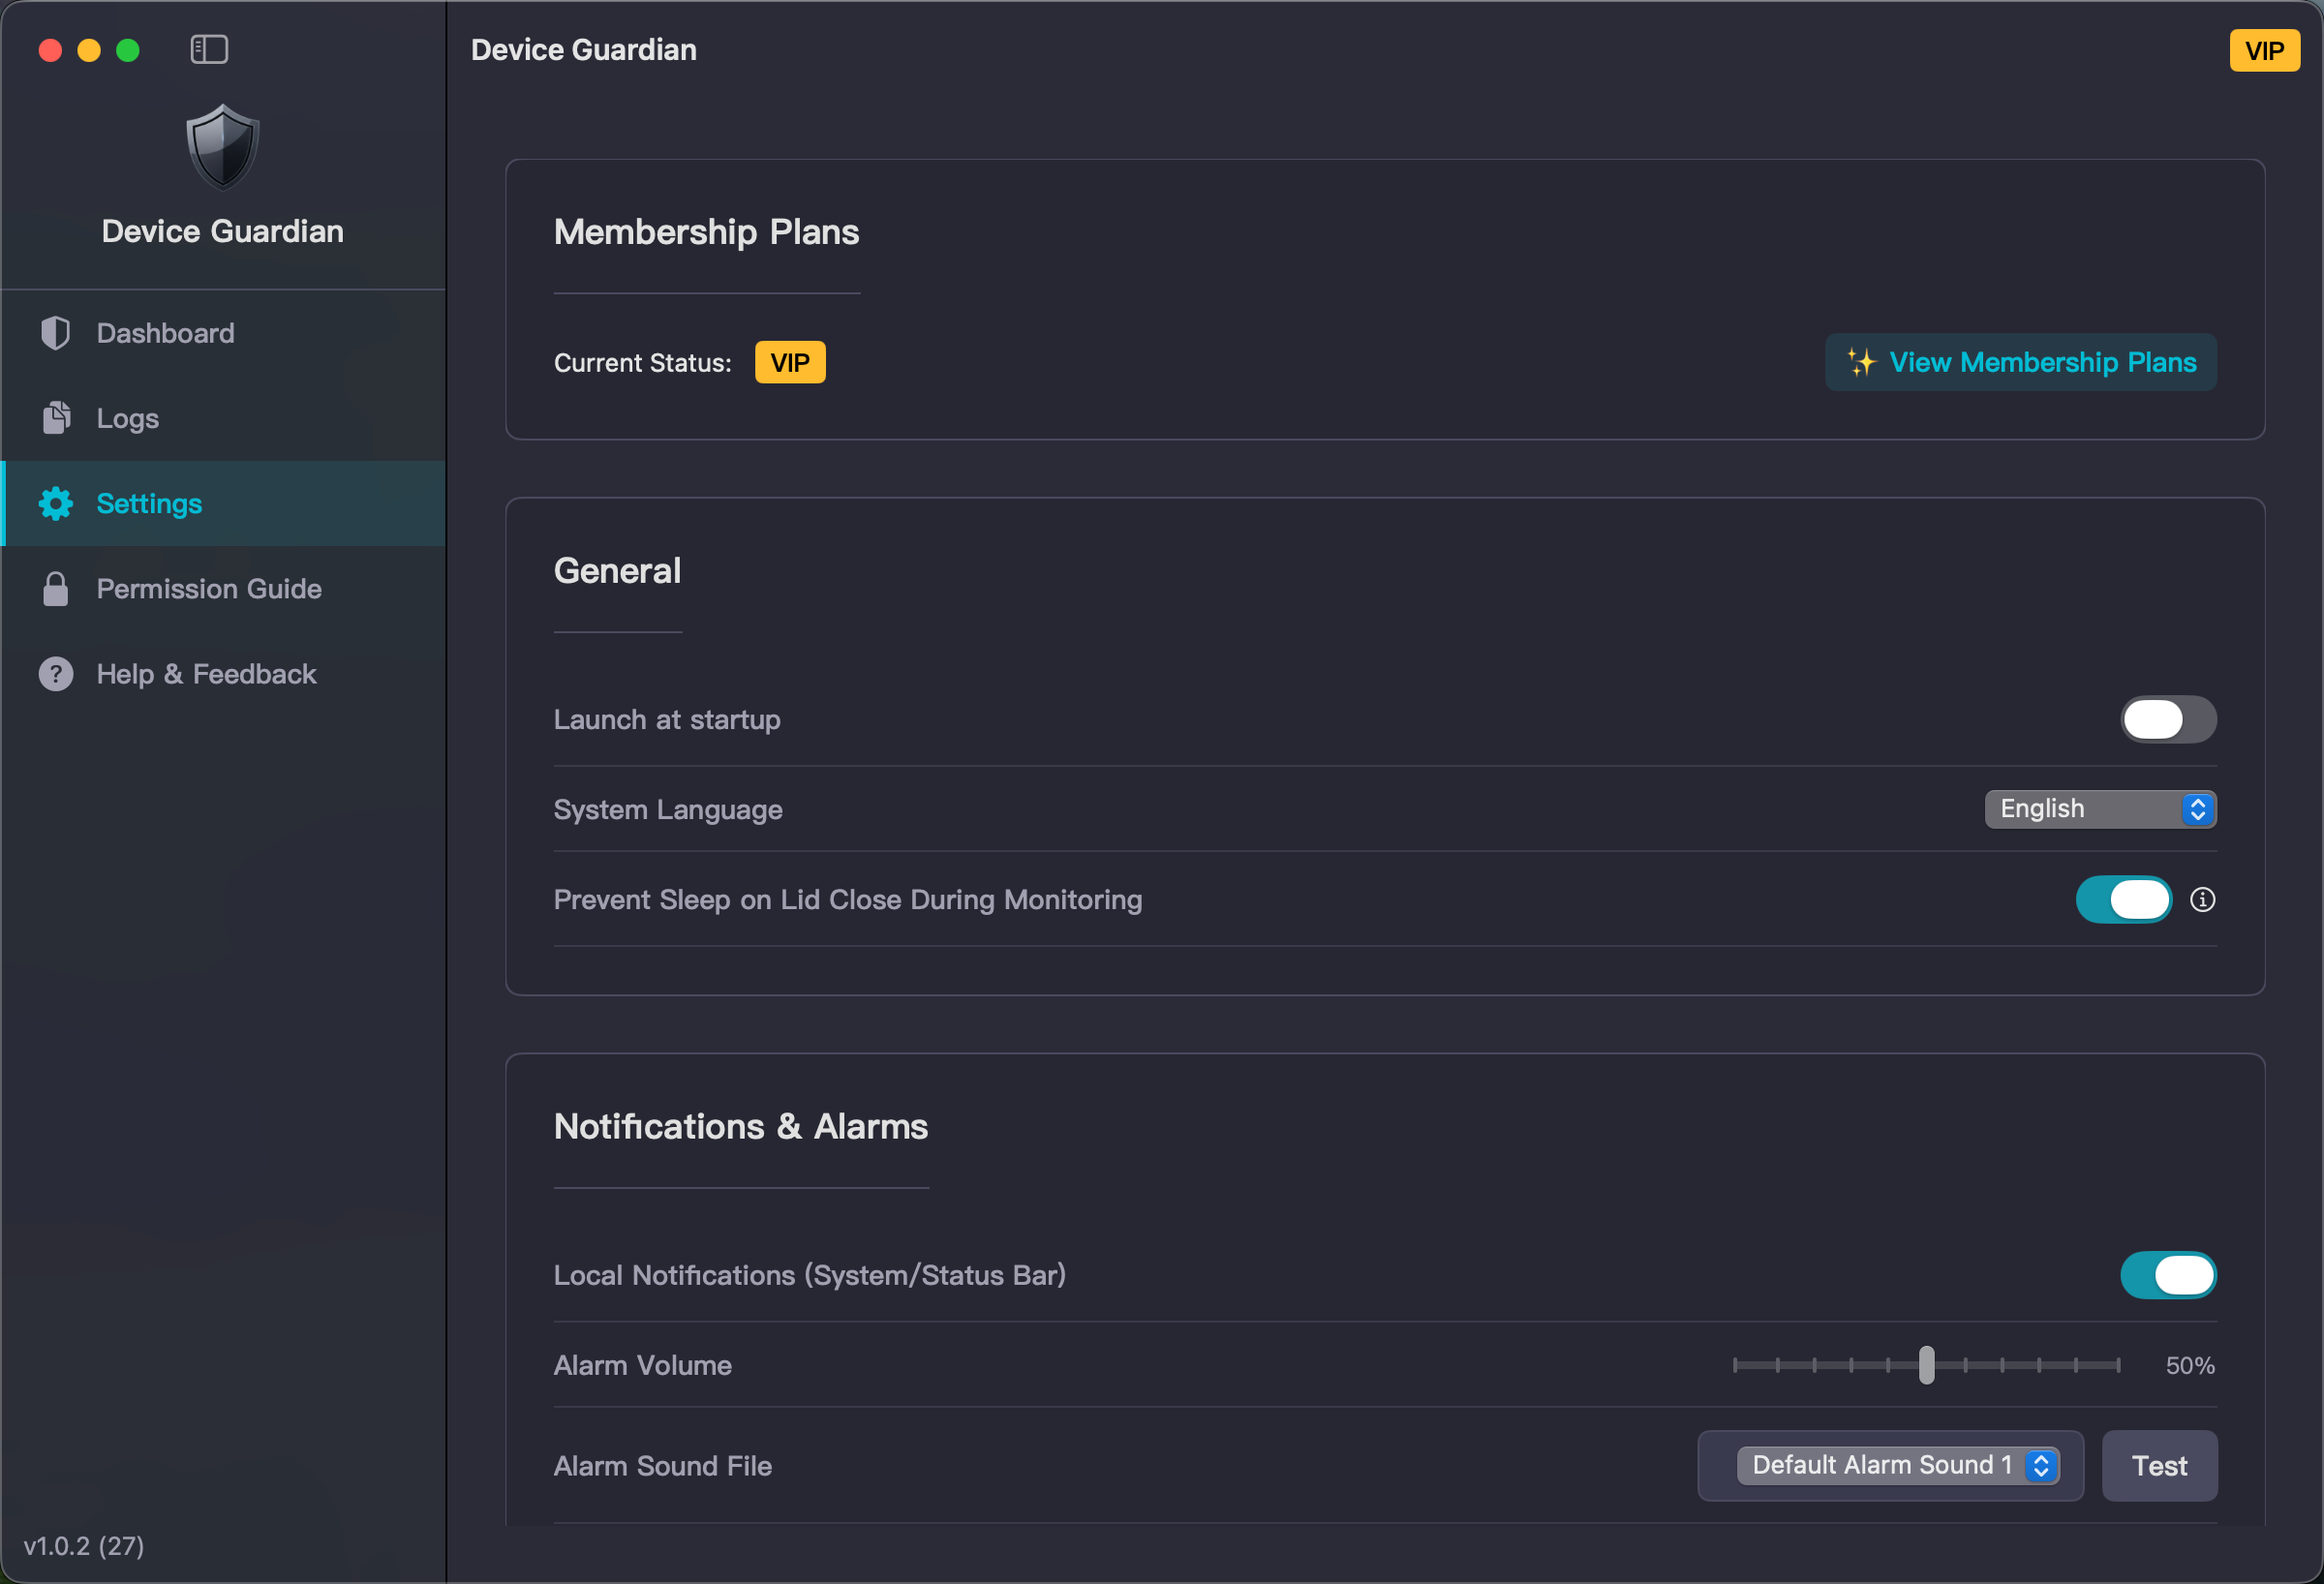Viewport: 2324px width, 1584px height.
Task: Click the Local Notifications label text
Action: pyautogui.click(x=810, y=1275)
